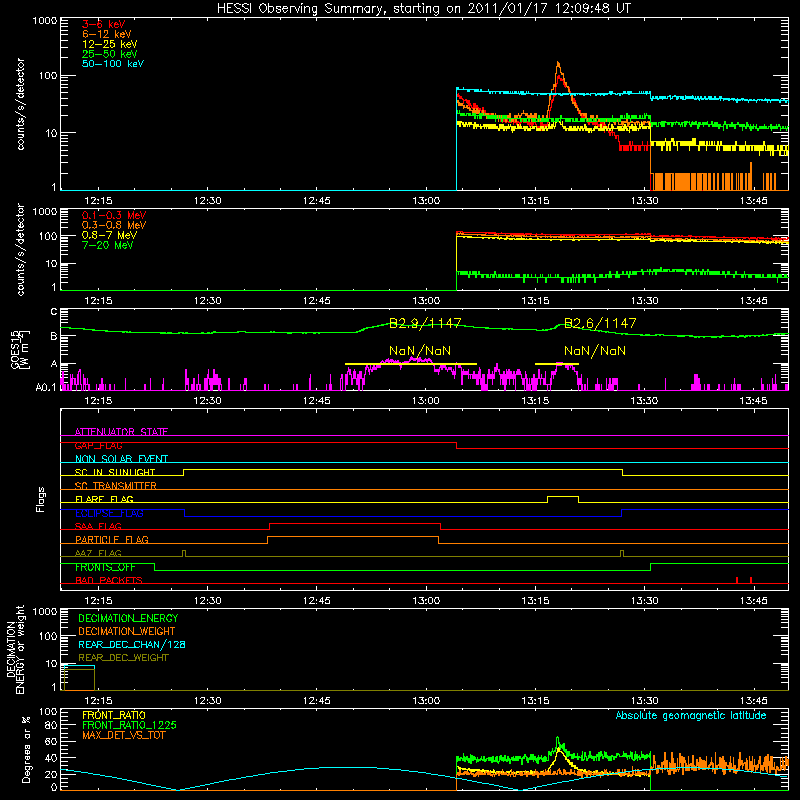
Task: Select the NON_SOLAR_EVENT flag label
Action: tap(121, 459)
